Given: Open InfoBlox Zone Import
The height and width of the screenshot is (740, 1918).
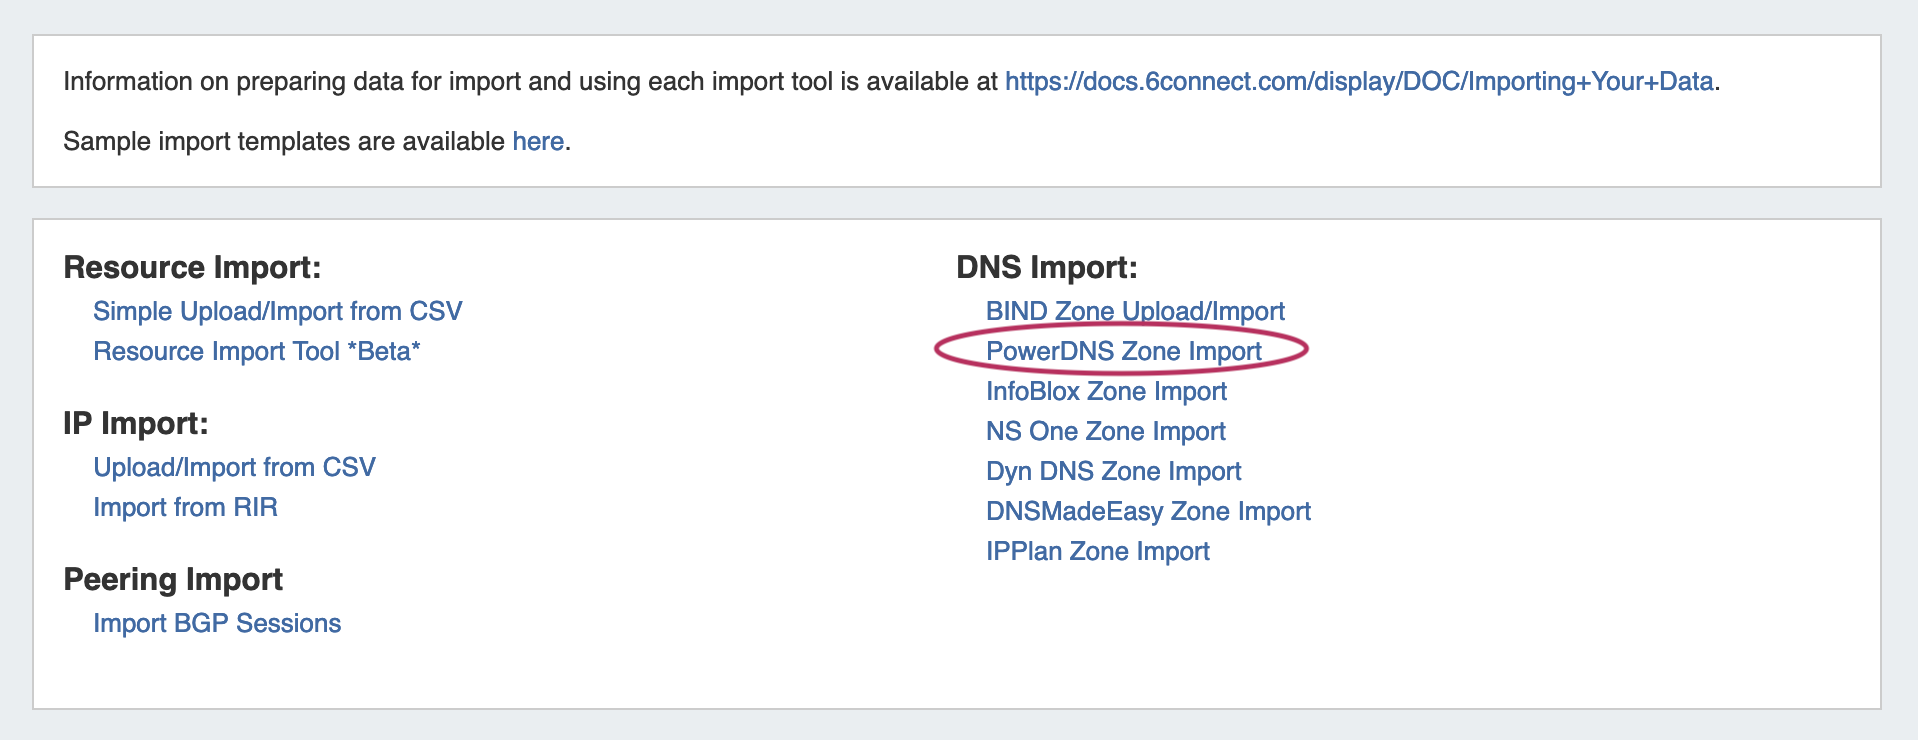Looking at the screenshot, I should pos(1106,391).
